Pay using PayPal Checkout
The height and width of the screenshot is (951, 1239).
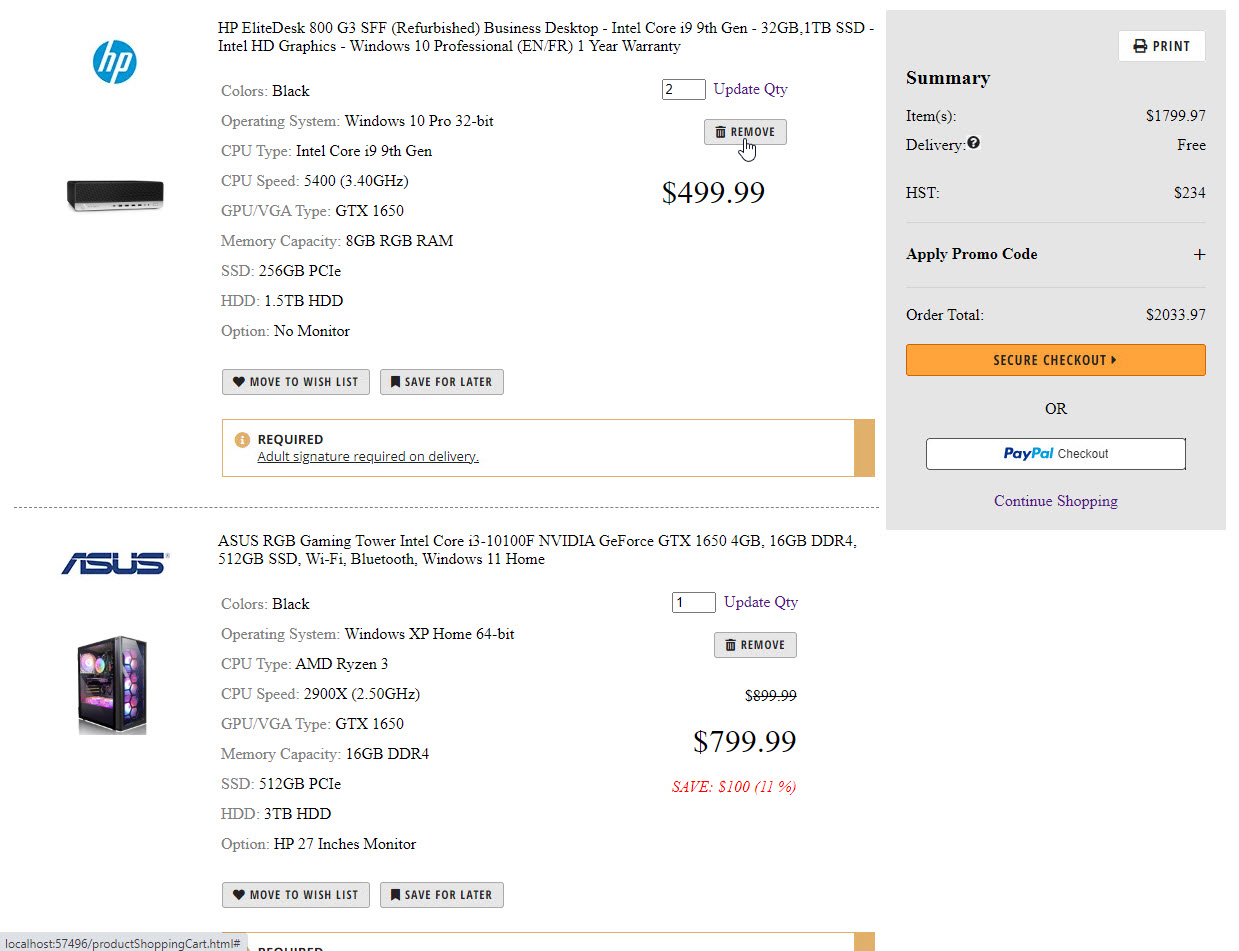[x=1055, y=454]
